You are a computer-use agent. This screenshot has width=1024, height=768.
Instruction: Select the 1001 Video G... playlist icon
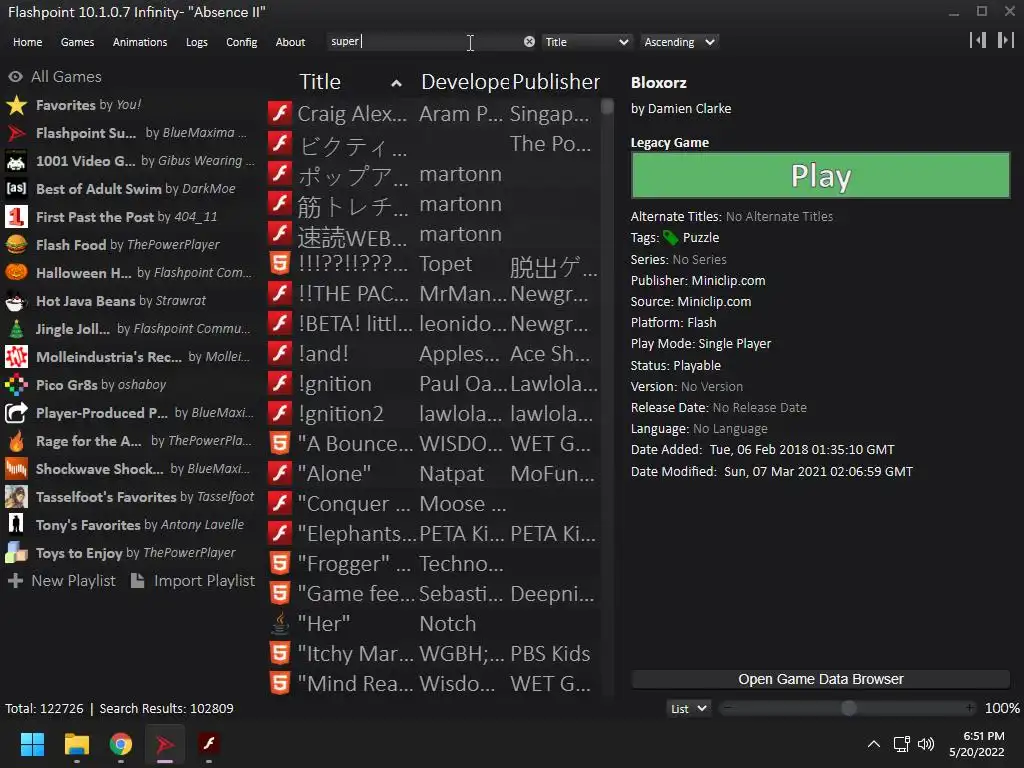coord(16,161)
